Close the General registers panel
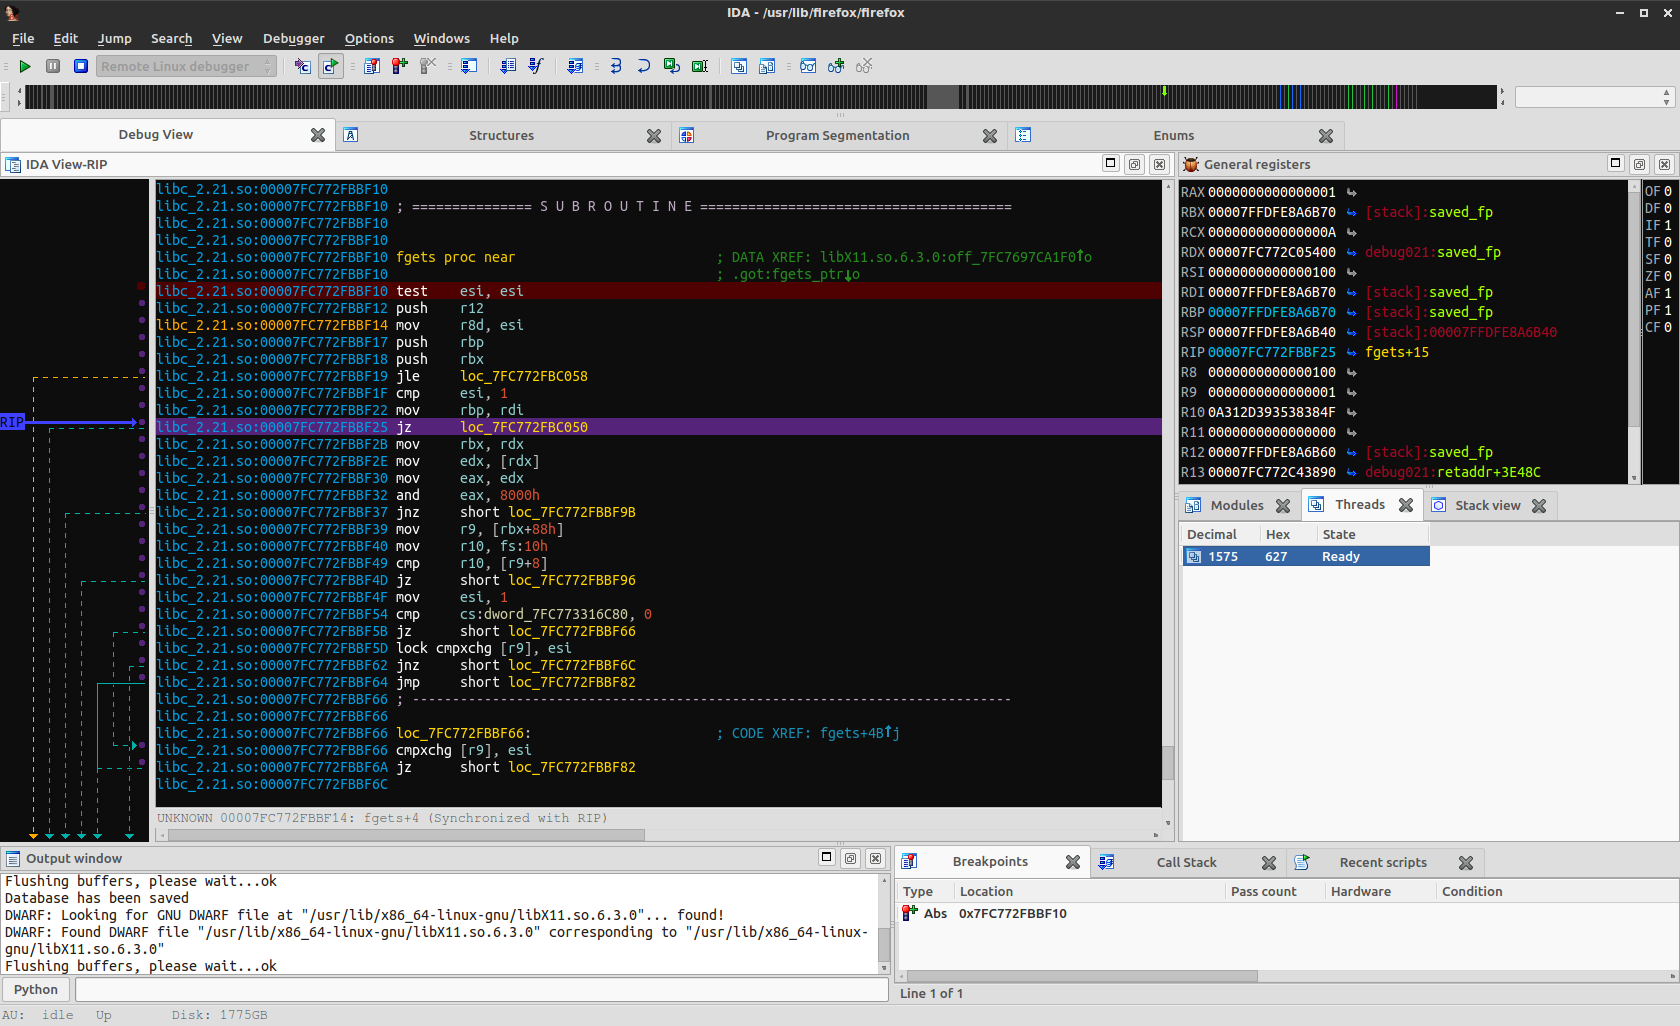Screen dimensions: 1680x1026 pos(1664,164)
